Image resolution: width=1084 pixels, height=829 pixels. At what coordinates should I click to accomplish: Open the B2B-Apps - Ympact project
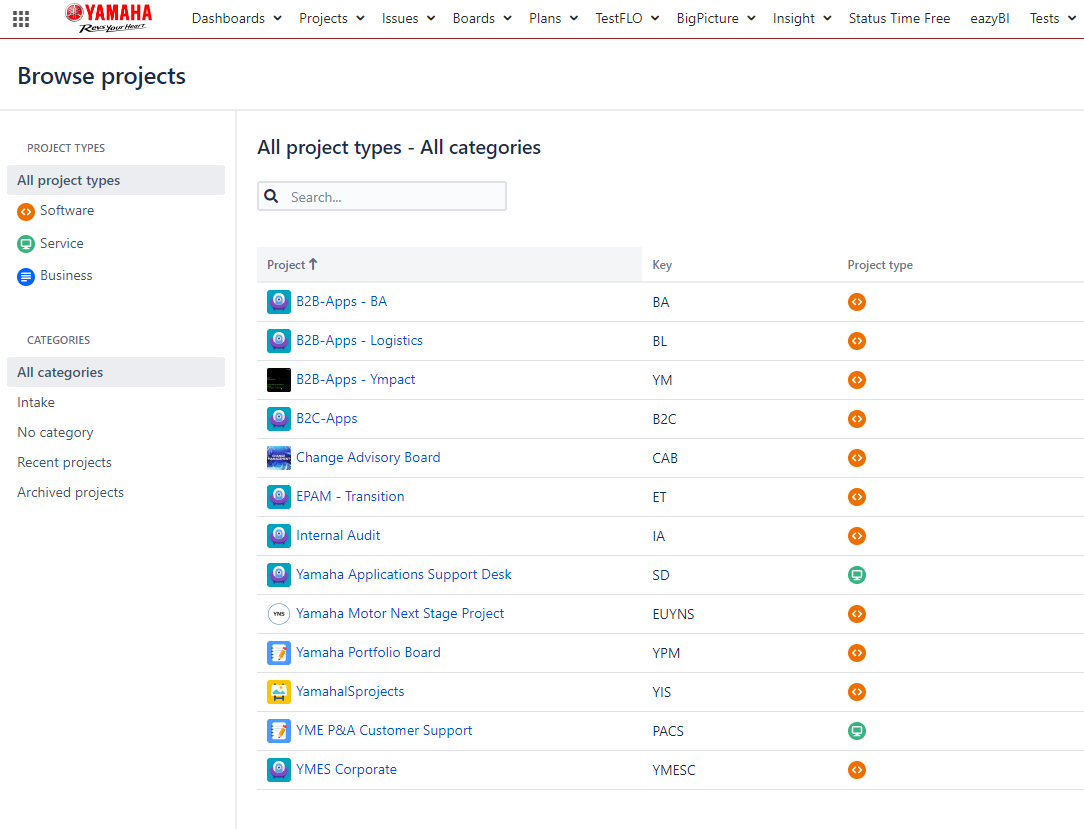tap(355, 380)
